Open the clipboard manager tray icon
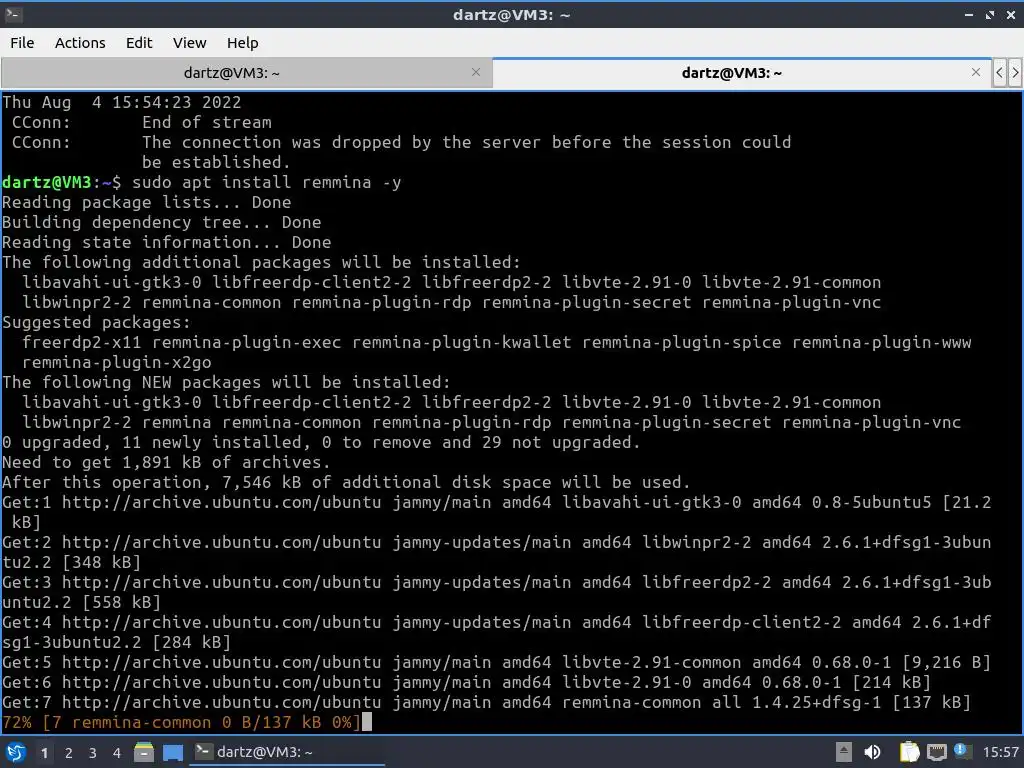This screenshot has height=768, width=1024. [x=909, y=752]
